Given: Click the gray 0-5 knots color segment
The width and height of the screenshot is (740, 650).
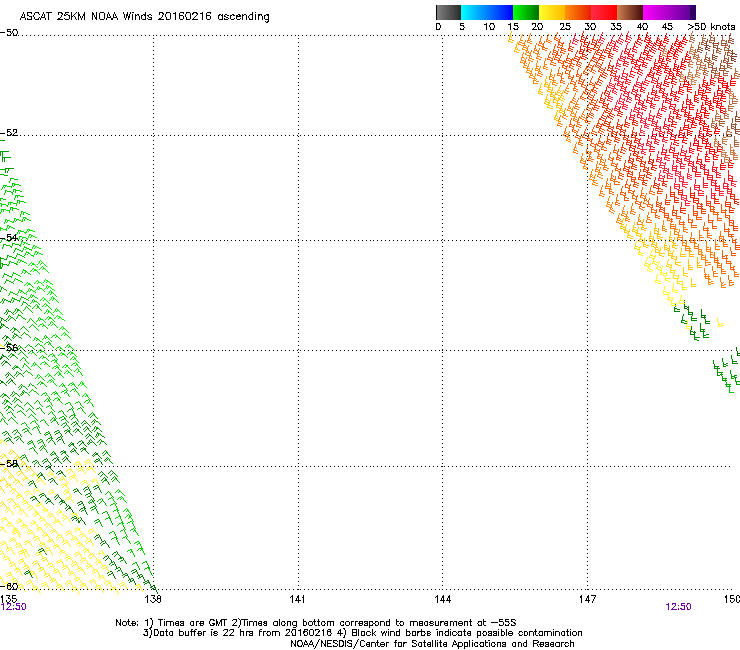Looking at the screenshot, I should click(448, 12).
